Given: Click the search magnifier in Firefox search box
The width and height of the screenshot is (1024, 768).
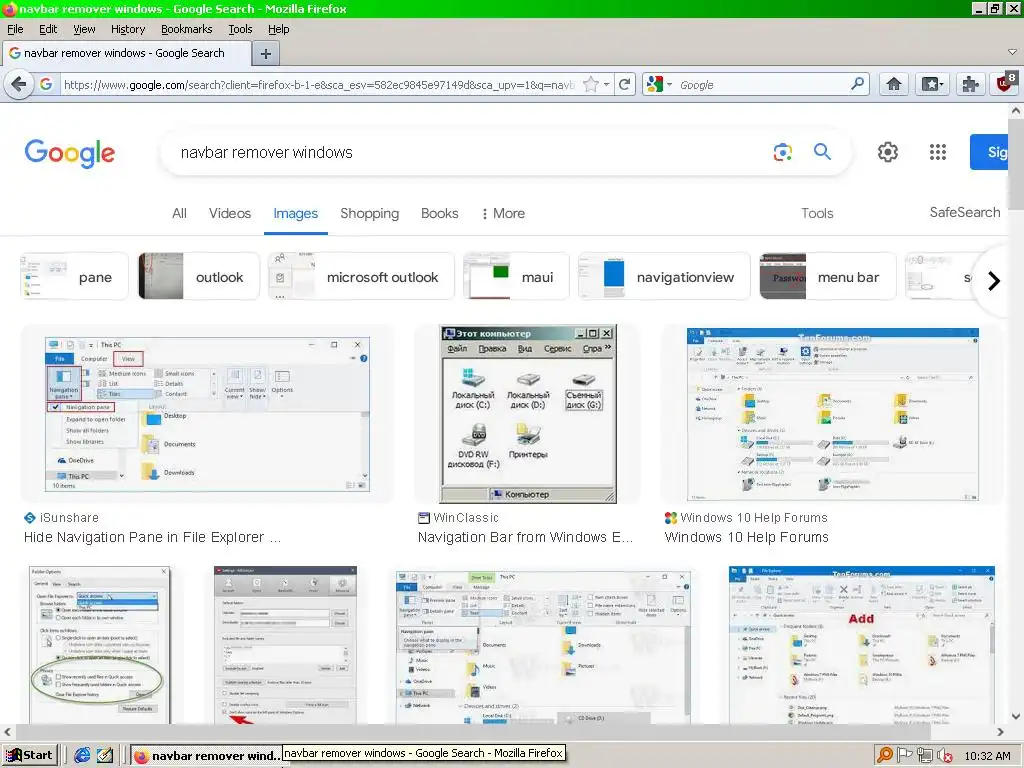Looking at the screenshot, I should [857, 84].
